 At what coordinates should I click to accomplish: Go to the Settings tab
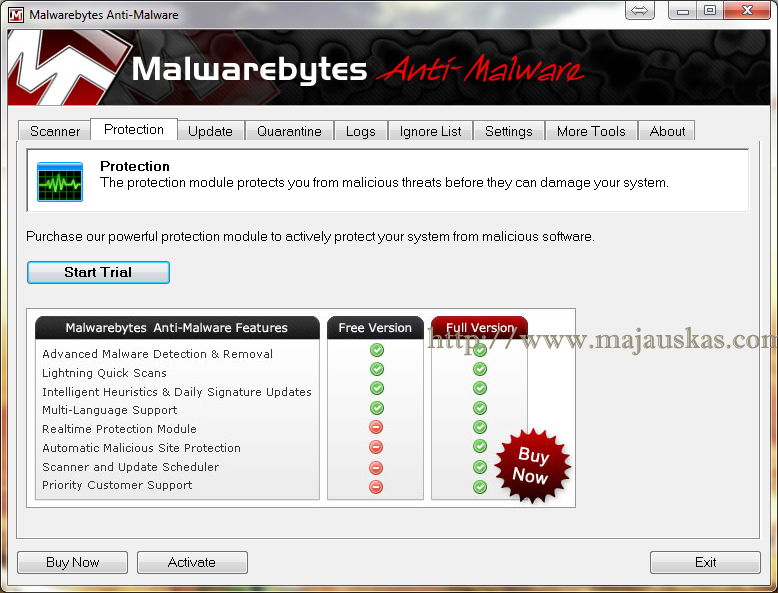(x=508, y=131)
